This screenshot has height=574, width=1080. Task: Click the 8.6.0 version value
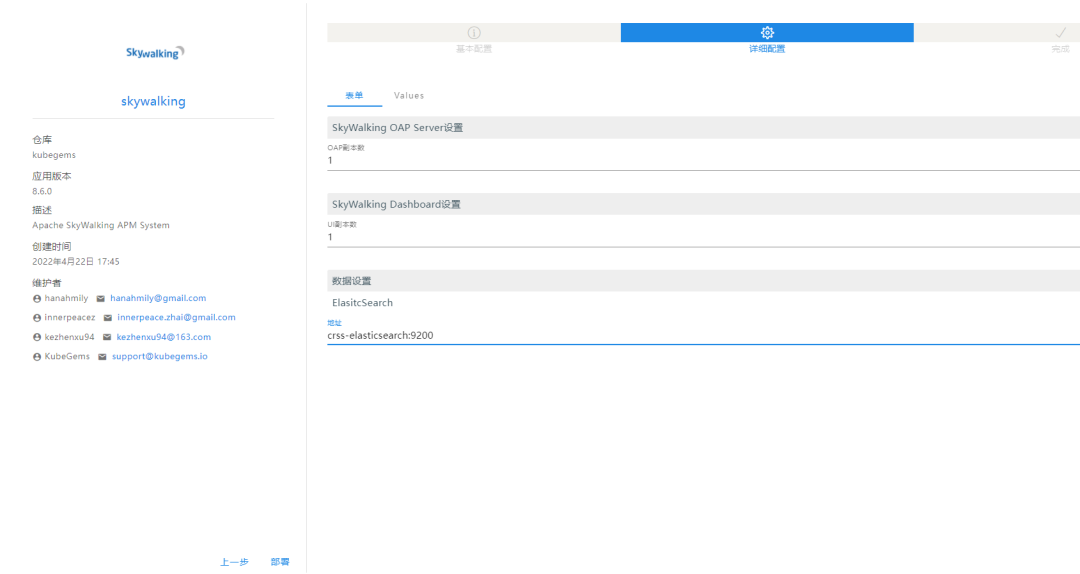[x=42, y=192]
